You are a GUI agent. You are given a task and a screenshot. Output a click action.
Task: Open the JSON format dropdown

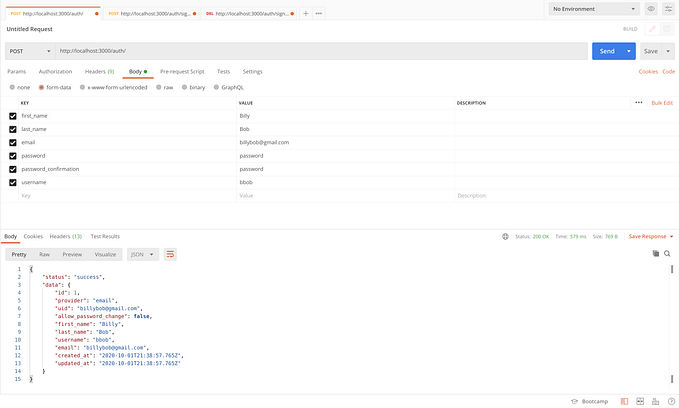pyautogui.click(x=143, y=254)
